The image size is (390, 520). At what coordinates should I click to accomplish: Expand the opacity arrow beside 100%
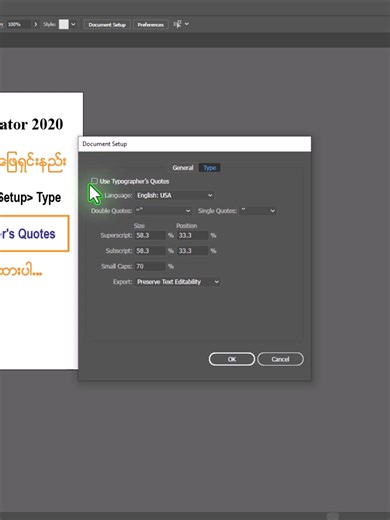pyautogui.click(x=36, y=24)
